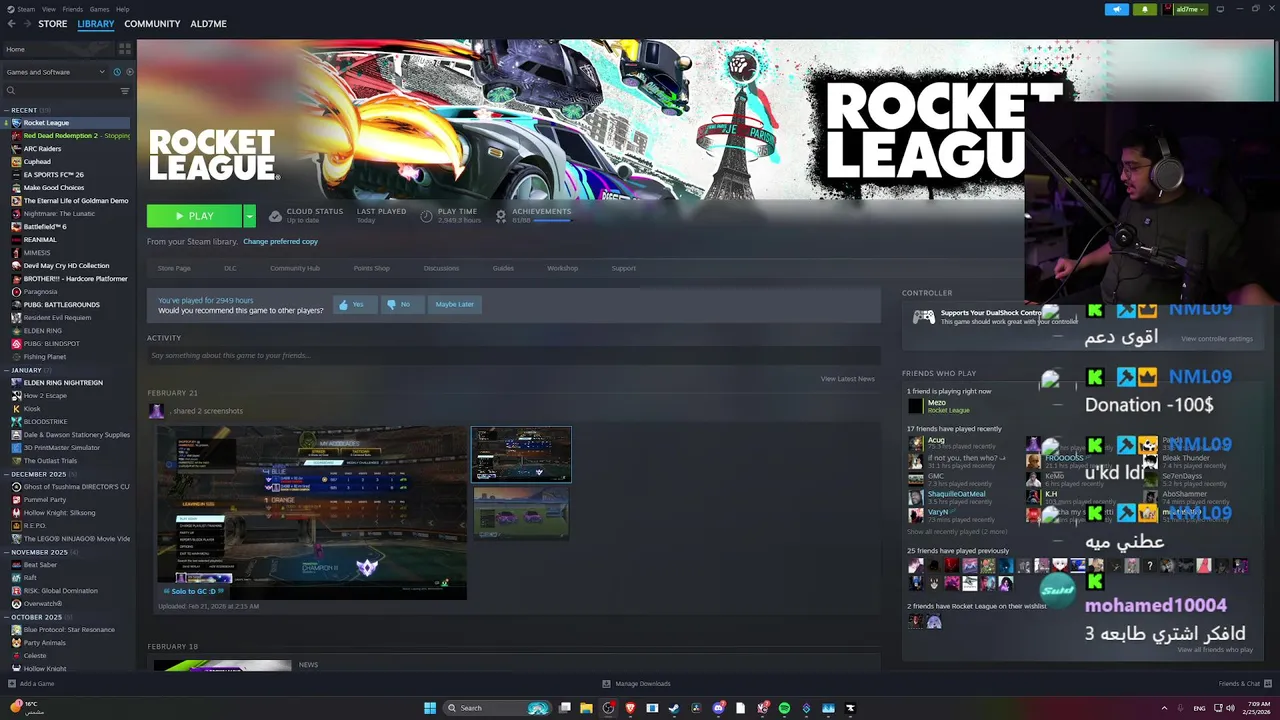Open the Steam menu
Image resolution: width=1280 pixels, height=720 pixels.
tap(24, 9)
